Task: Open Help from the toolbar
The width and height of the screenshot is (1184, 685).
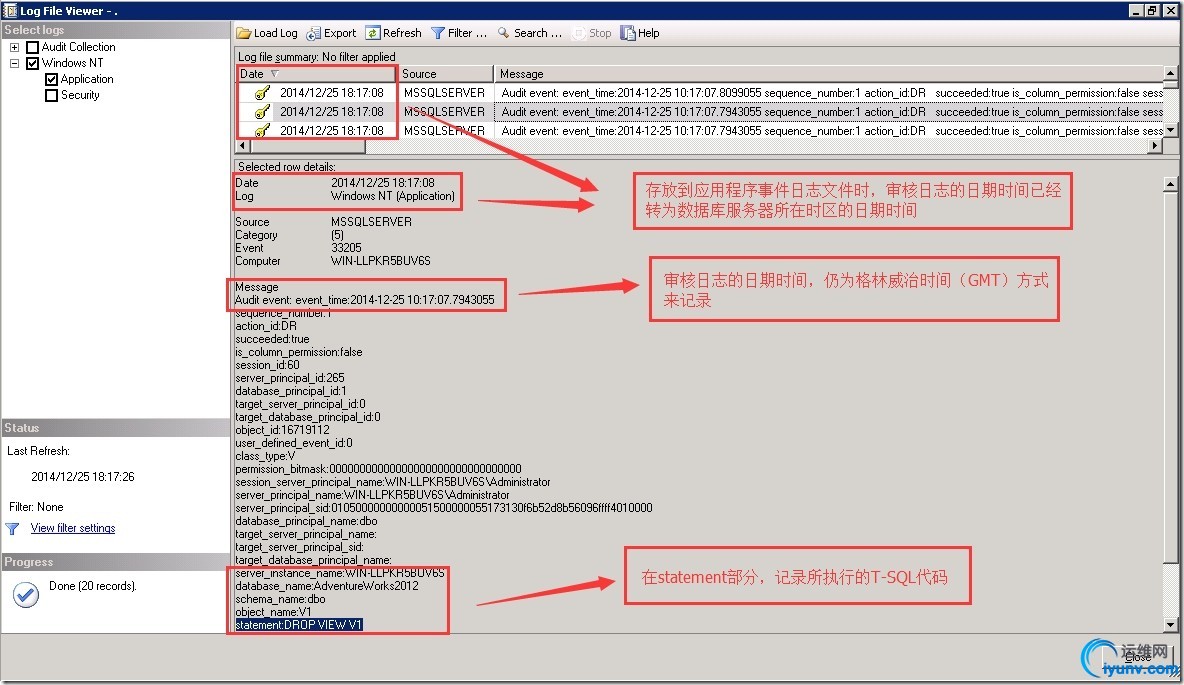Action: tap(640, 33)
